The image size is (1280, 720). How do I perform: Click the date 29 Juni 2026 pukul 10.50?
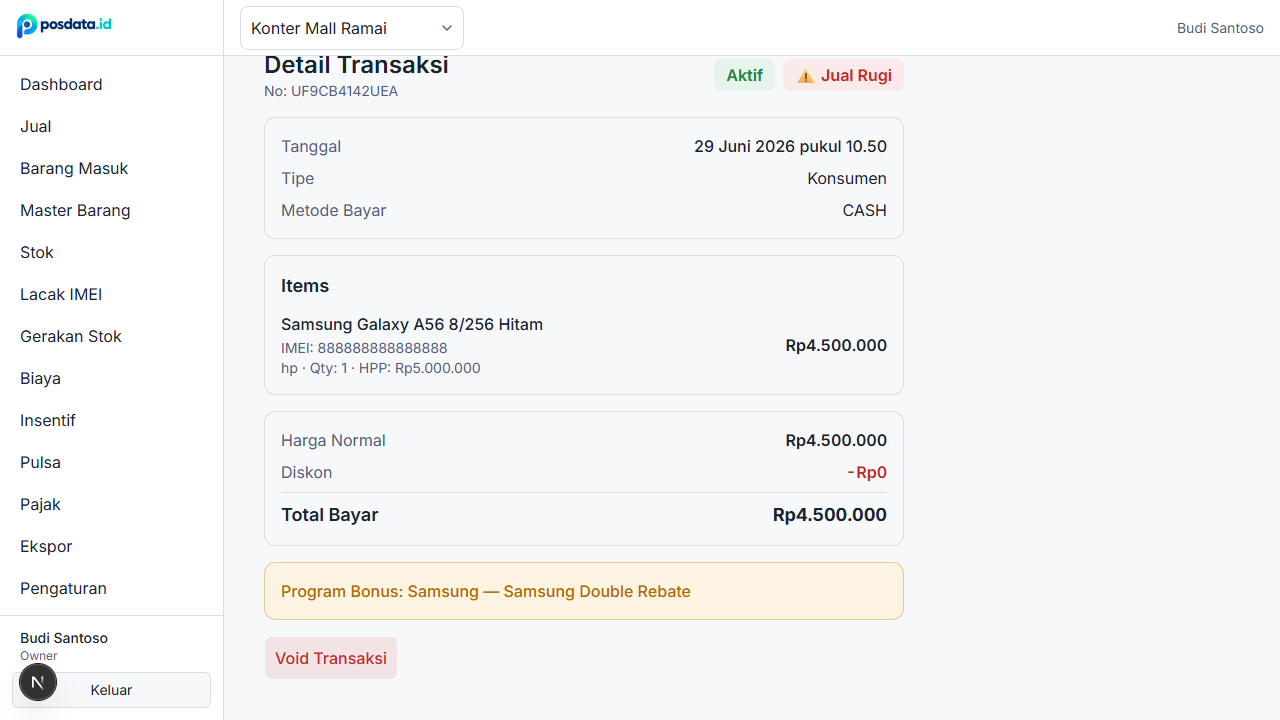(790, 146)
